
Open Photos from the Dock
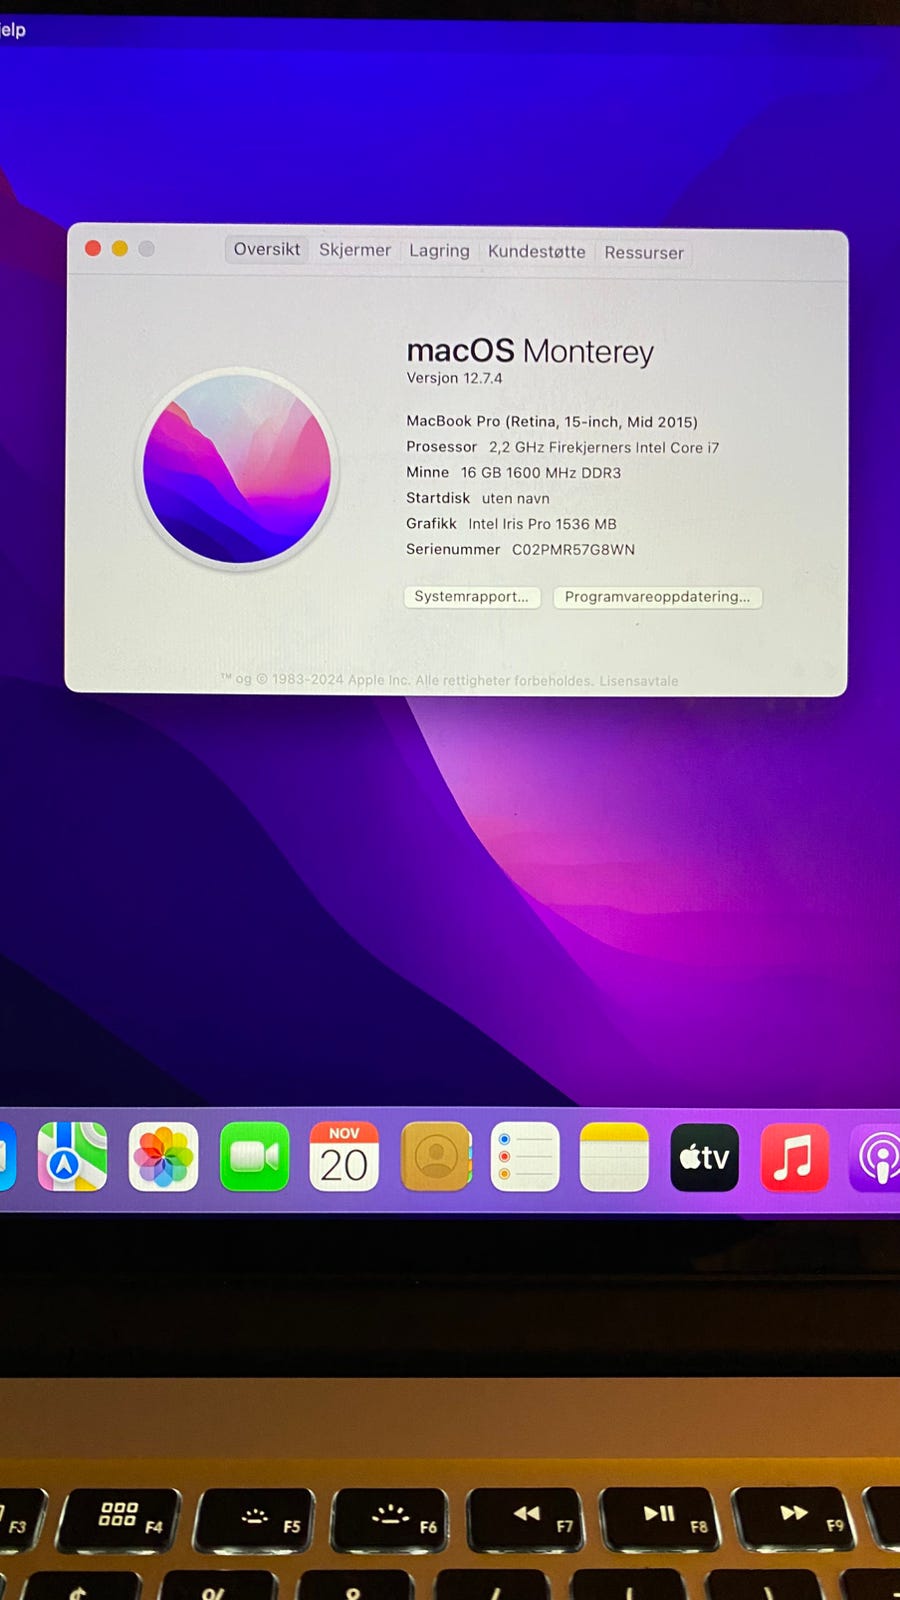163,1157
